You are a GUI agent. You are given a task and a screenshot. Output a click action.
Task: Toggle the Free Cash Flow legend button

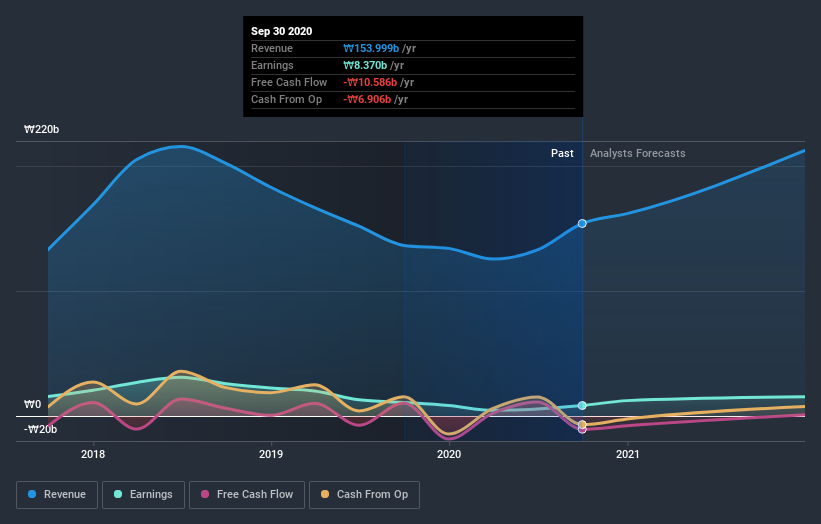[x=247, y=495]
